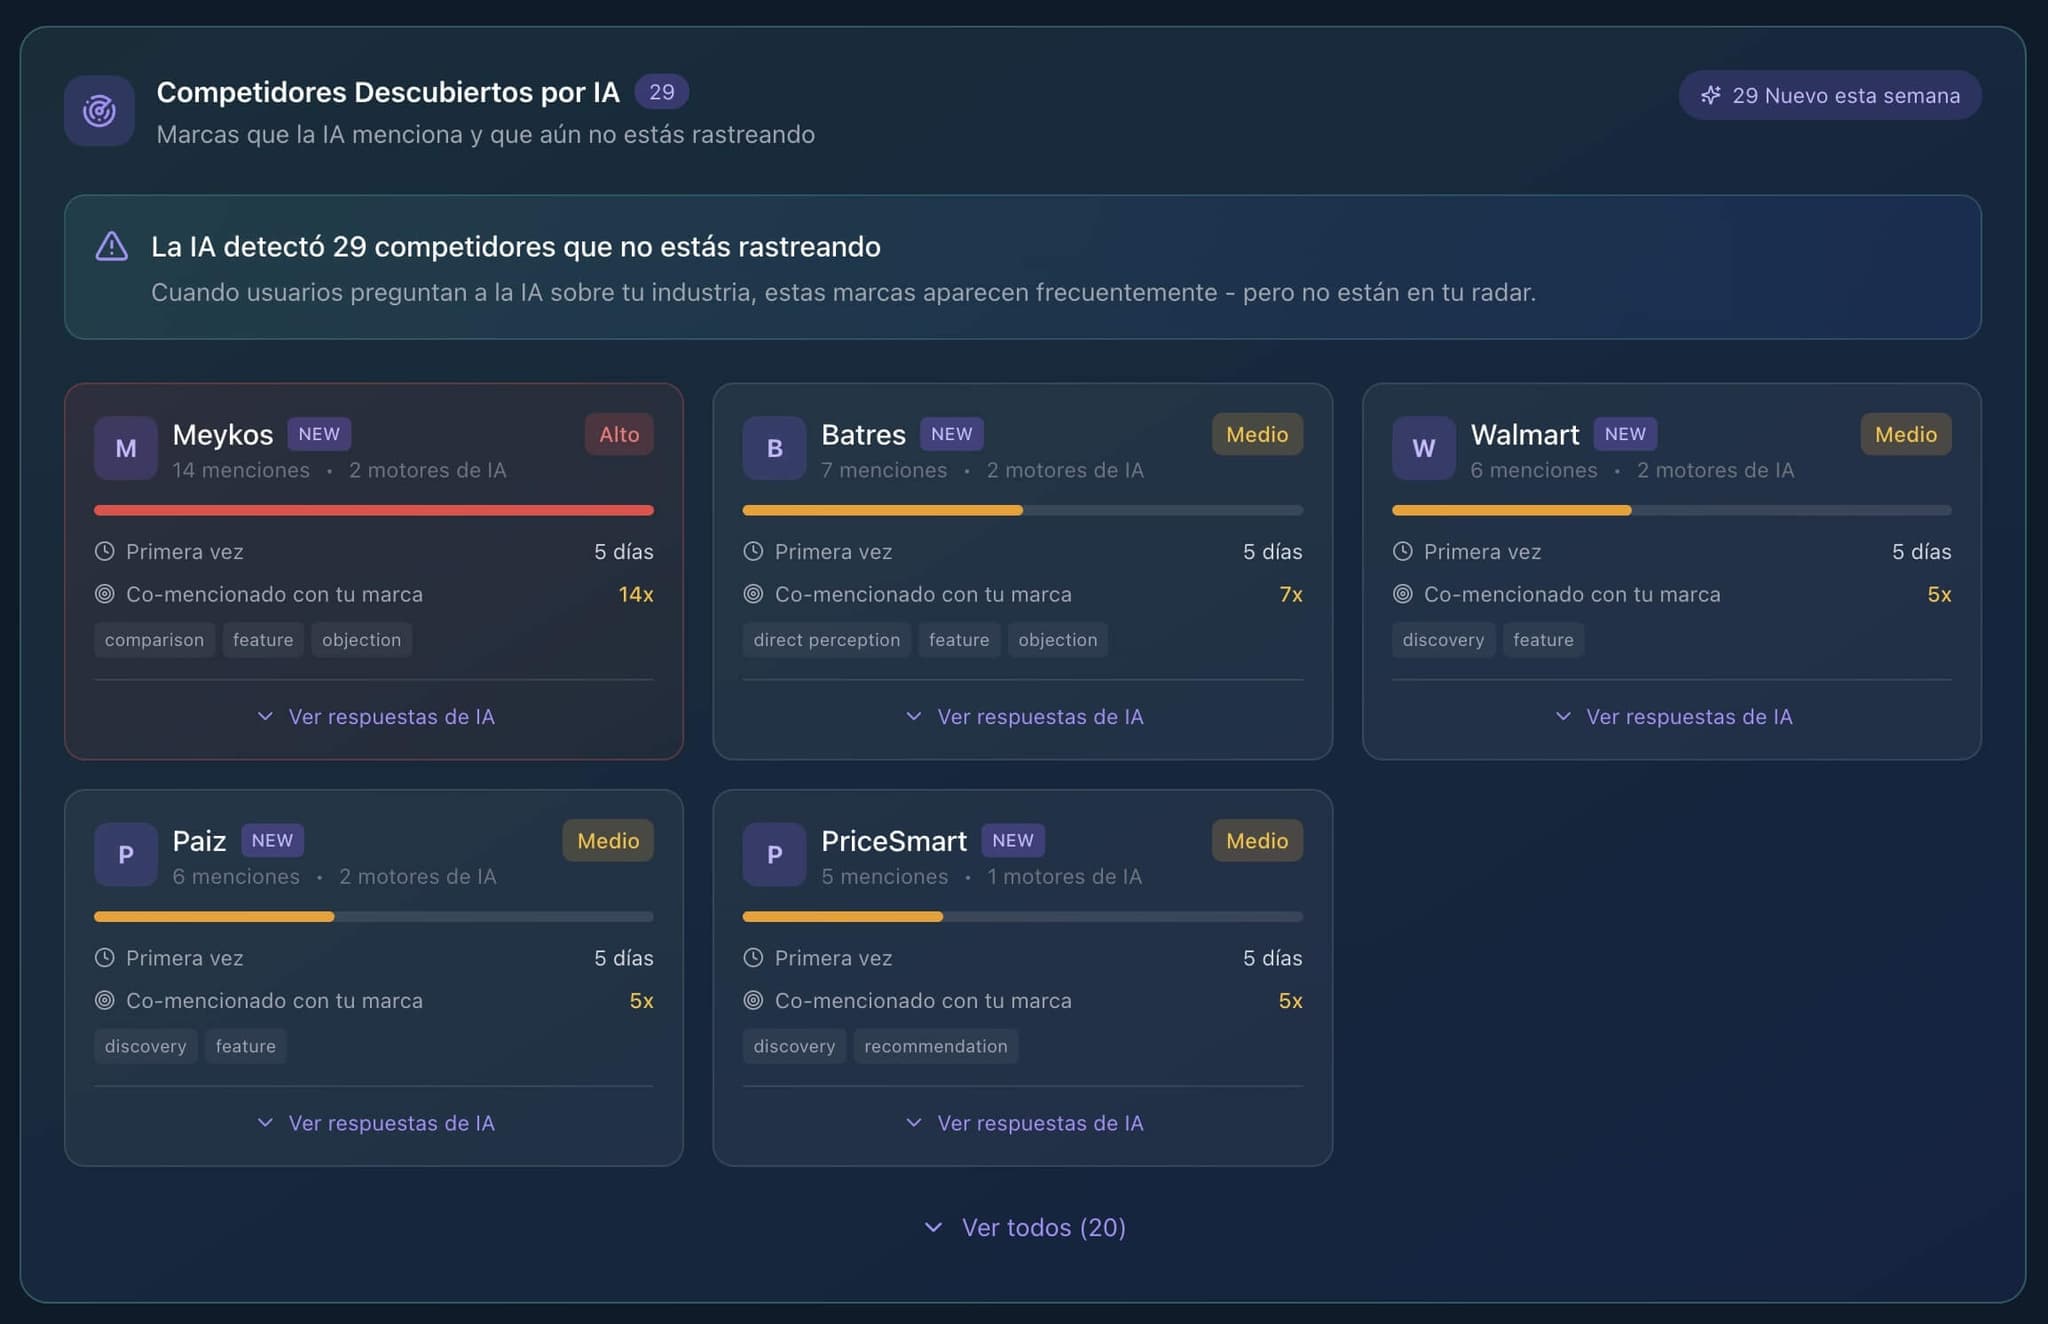Toggle the Alto priority badge on Meykos
The image size is (2048, 1324).
pos(618,434)
